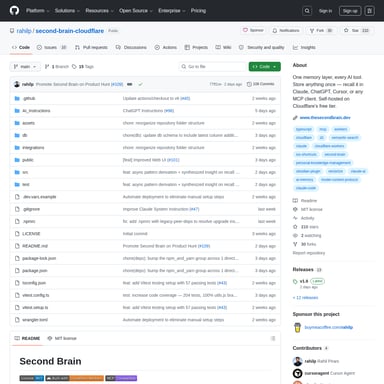The height and width of the screenshot is (384, 384).
Task: Click file icon next to .gitignore
Action: (17, 209)
